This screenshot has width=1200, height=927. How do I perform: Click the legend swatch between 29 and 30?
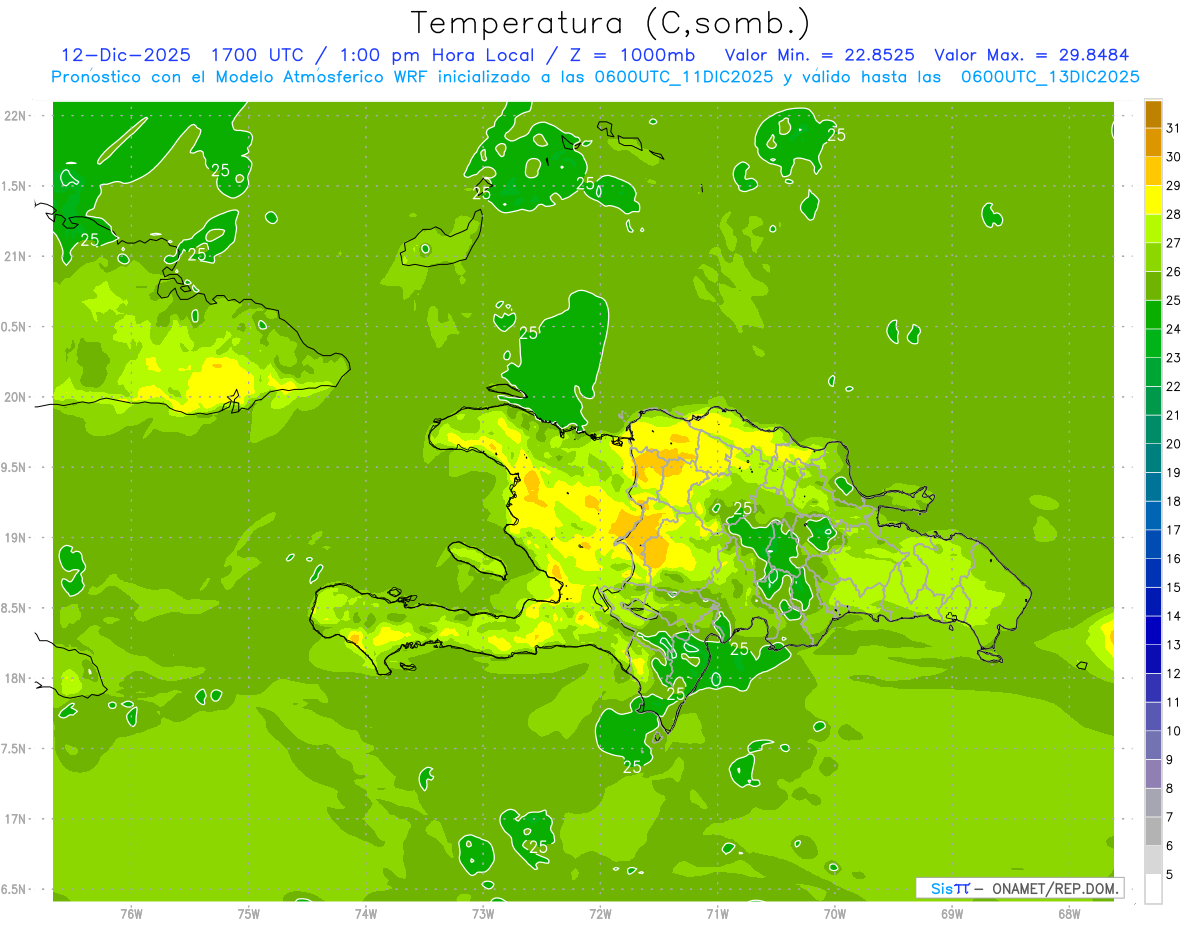1153,172
